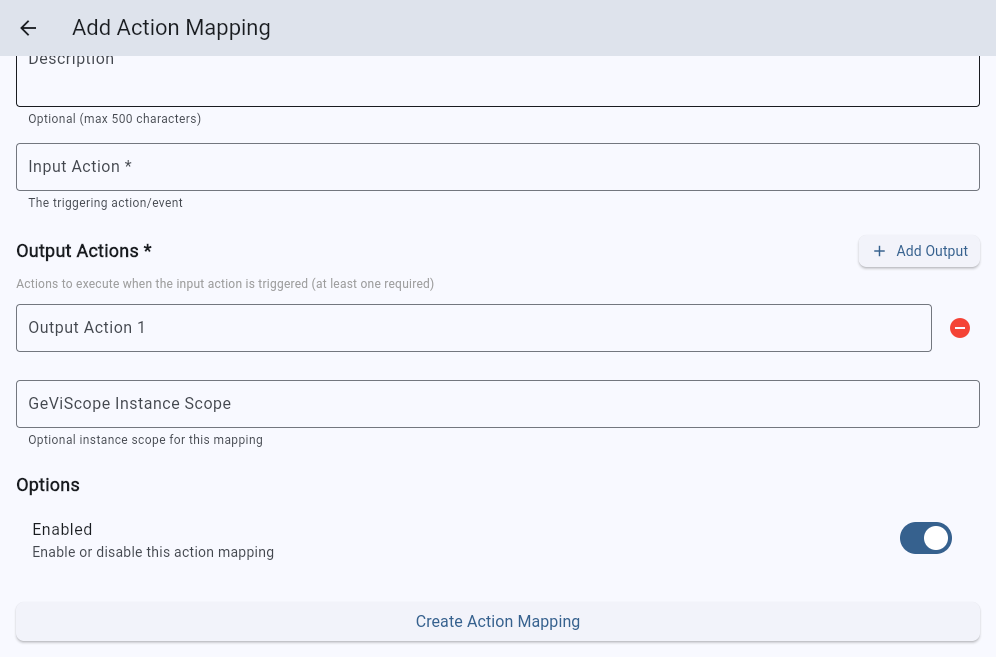Click Enable or disable this action mapping text
This screenshot has height=657, width=996.
point(153,552)
